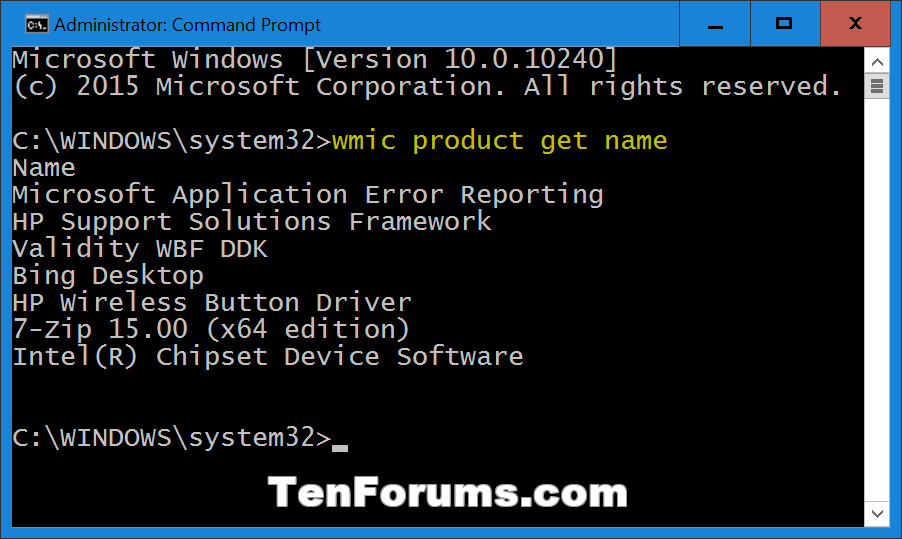The height and width of the screenshot is (539, 902).
Task: Click the scrollbar up arrow
Action: 877,62
